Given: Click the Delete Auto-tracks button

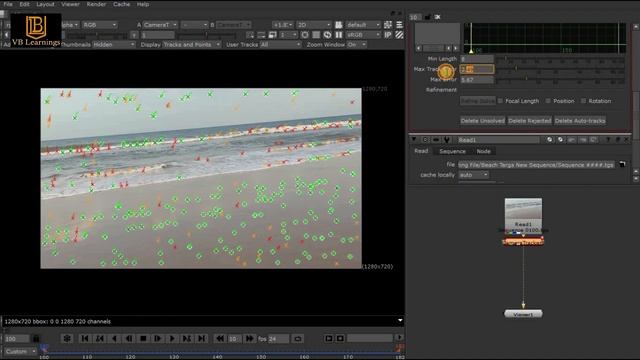Looking at the screenshot, I should 580,121.
